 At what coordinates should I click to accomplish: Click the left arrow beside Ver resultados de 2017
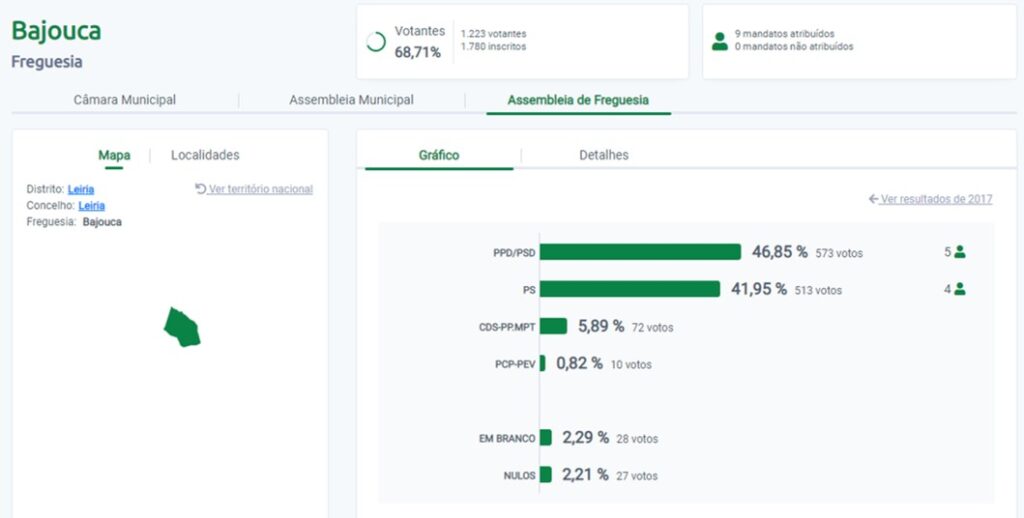873,199
